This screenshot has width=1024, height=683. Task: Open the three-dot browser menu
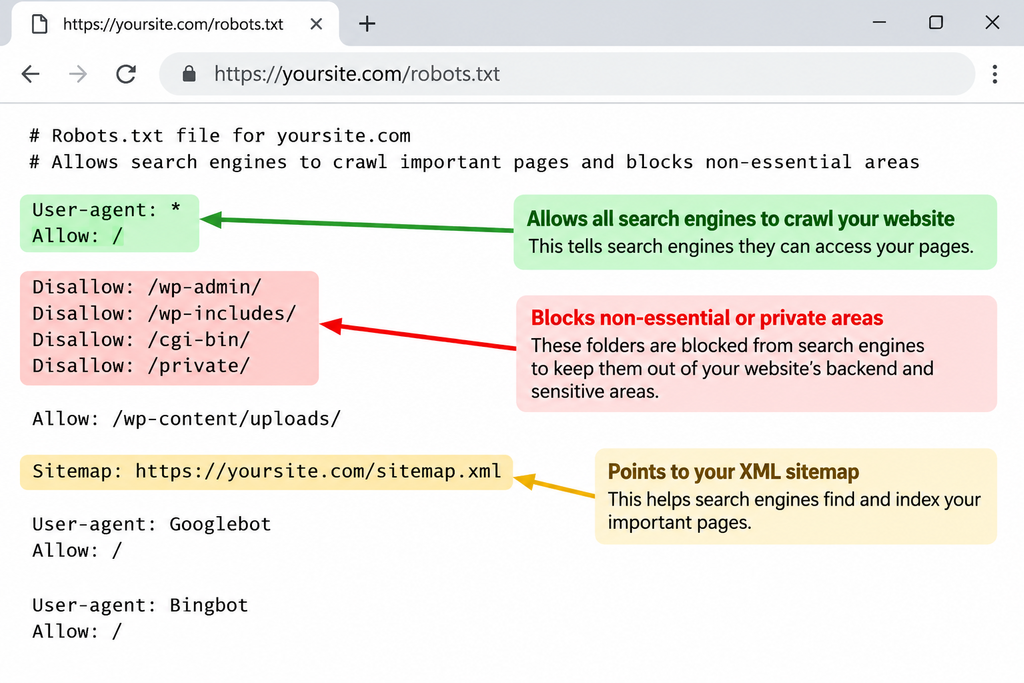(x=995, y=74)
